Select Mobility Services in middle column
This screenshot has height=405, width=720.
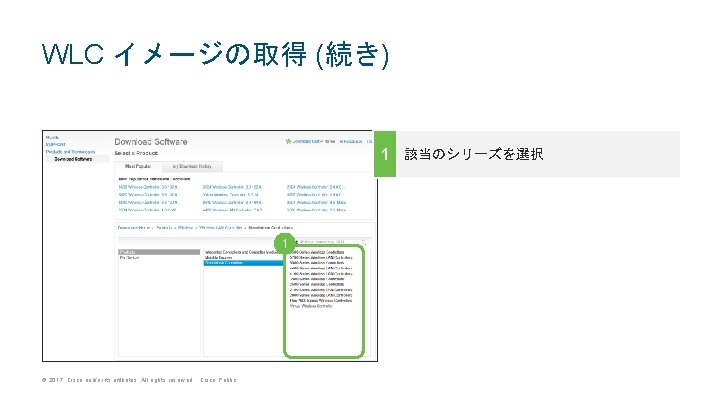point(219,258)
